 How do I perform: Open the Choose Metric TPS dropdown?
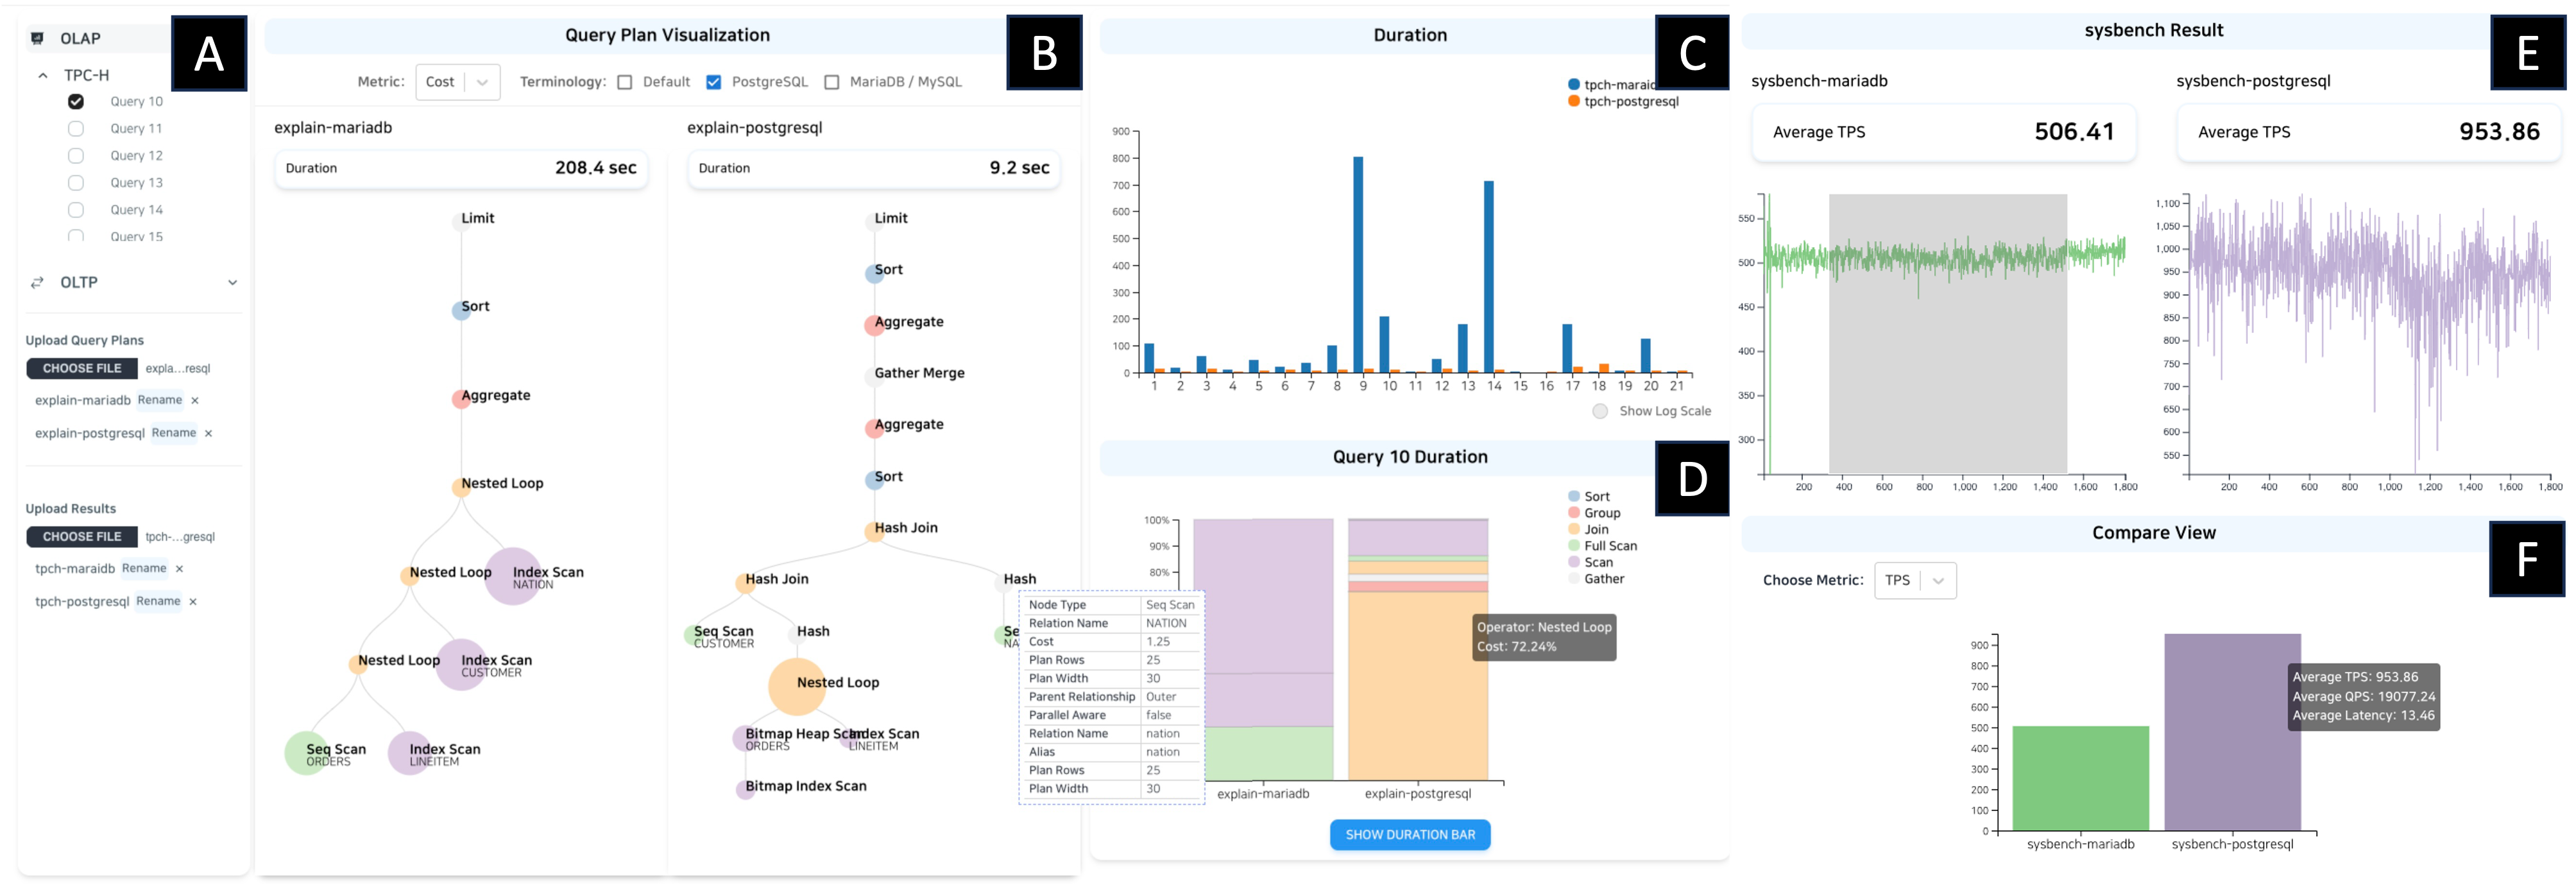click(1914, 580)
